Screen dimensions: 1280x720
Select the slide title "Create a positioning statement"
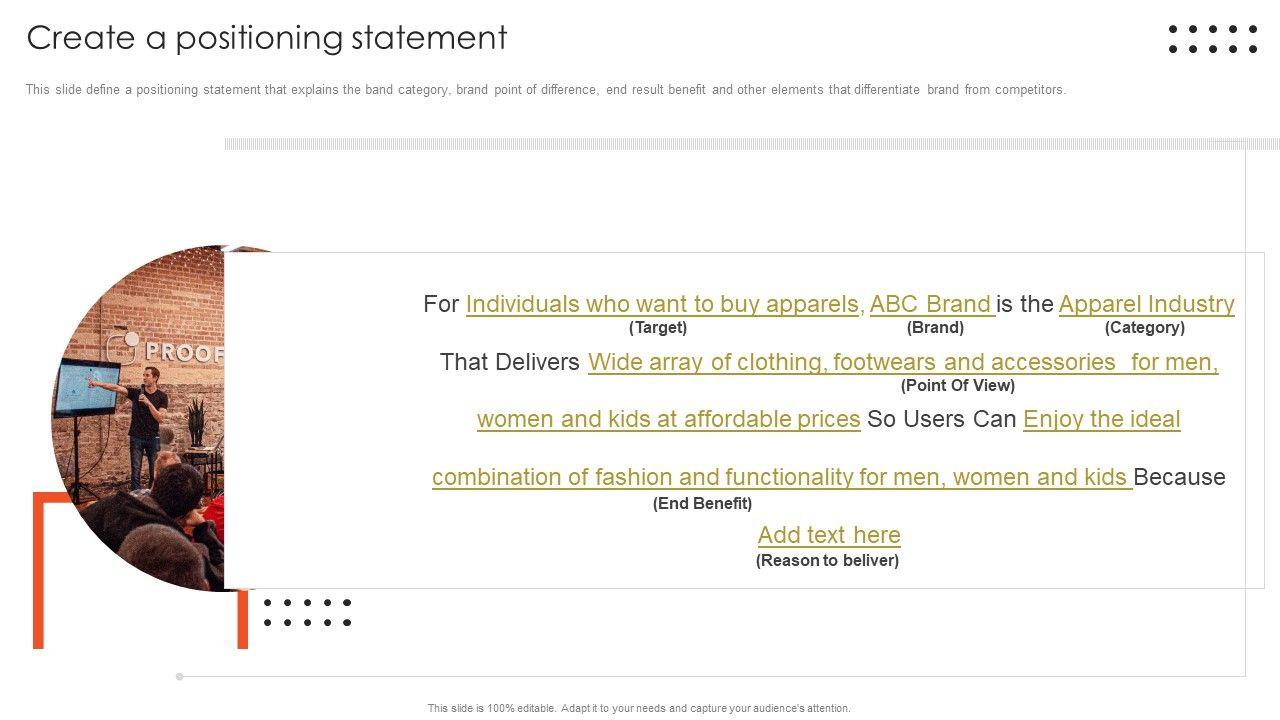click(267, 38)
